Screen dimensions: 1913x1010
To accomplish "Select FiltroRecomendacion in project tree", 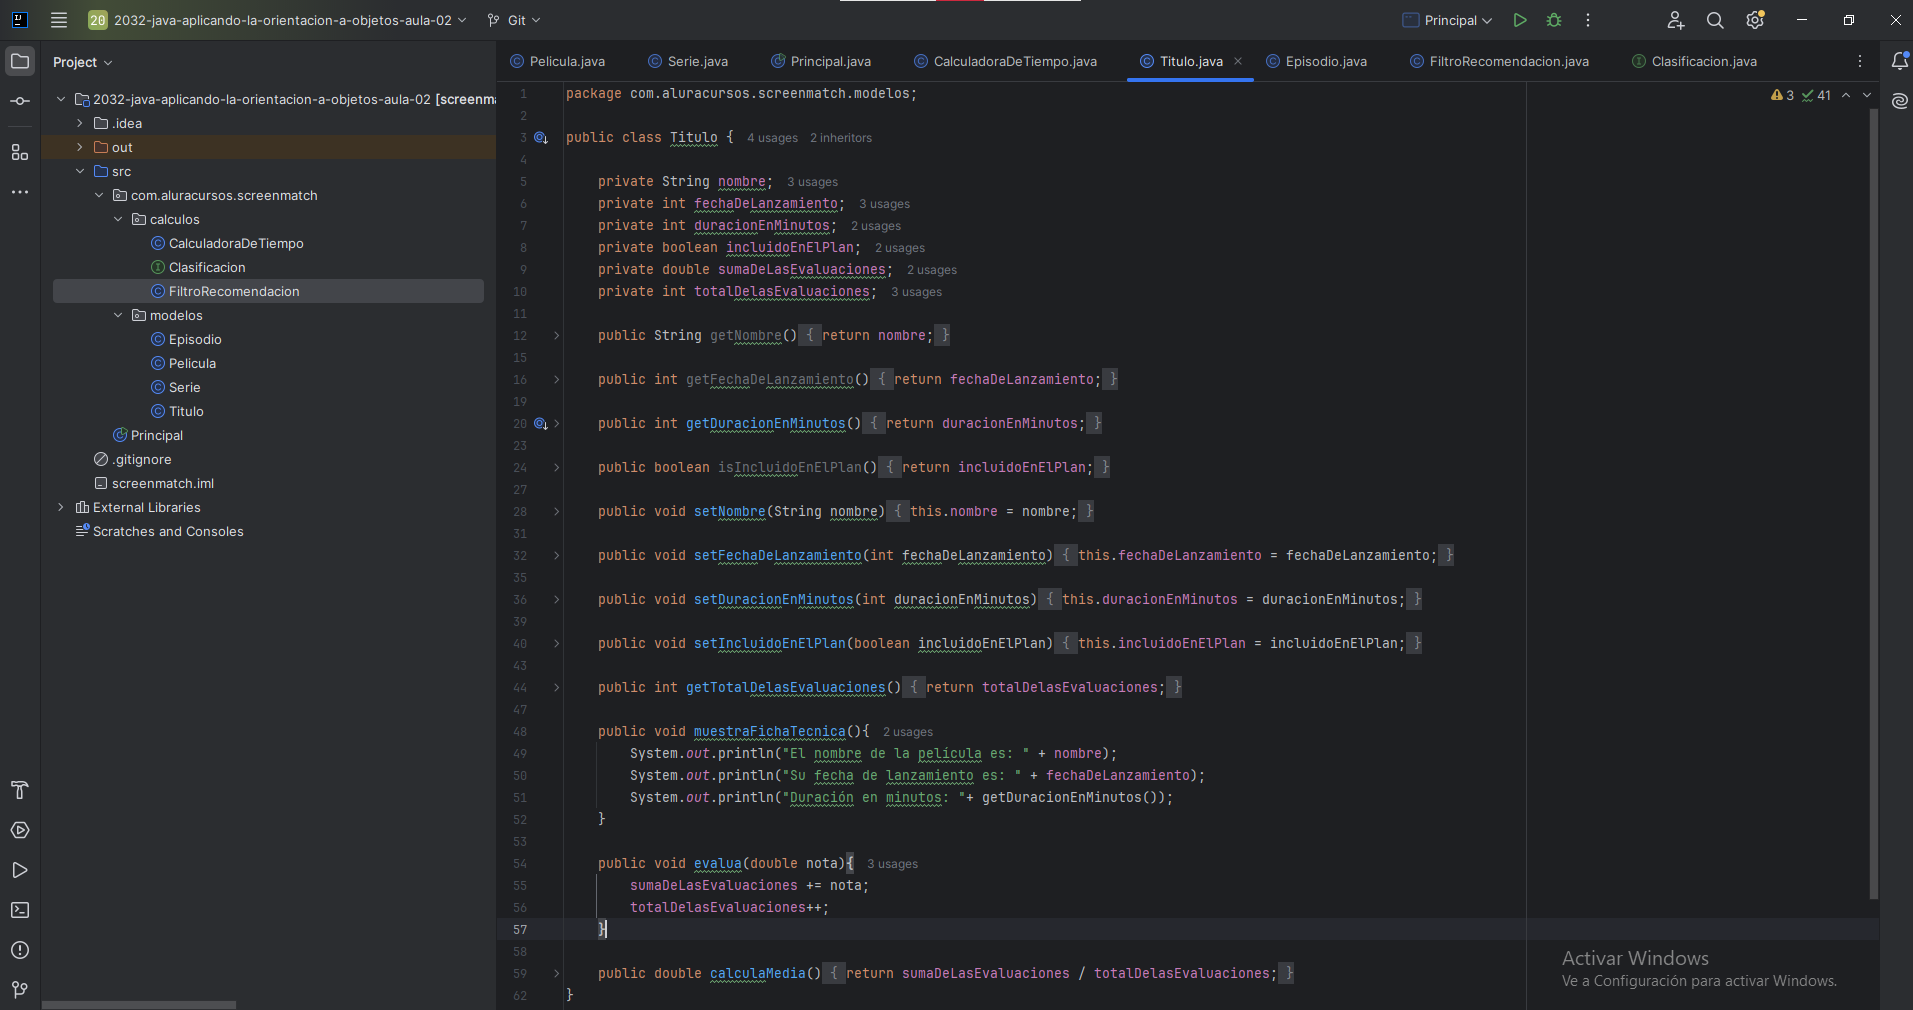I will [x=268, y=291].
